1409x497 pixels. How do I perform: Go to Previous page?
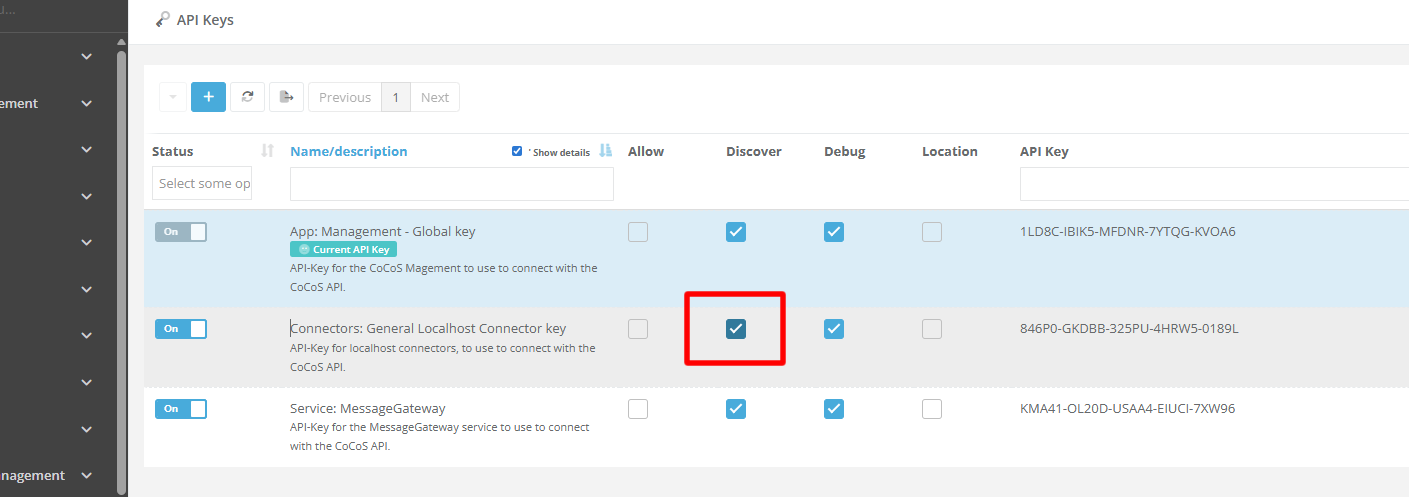pyautogui.click(x=345, y=97)
